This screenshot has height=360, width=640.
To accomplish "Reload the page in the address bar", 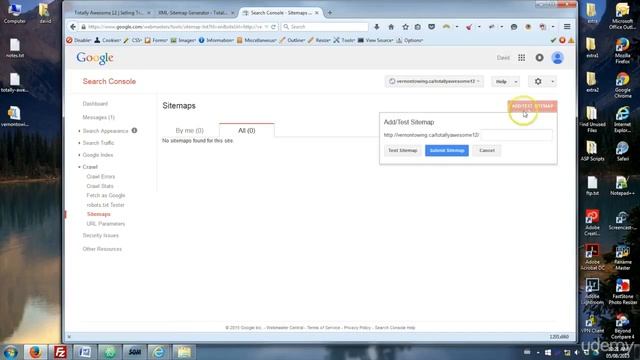I will click(x=273, y=27).
